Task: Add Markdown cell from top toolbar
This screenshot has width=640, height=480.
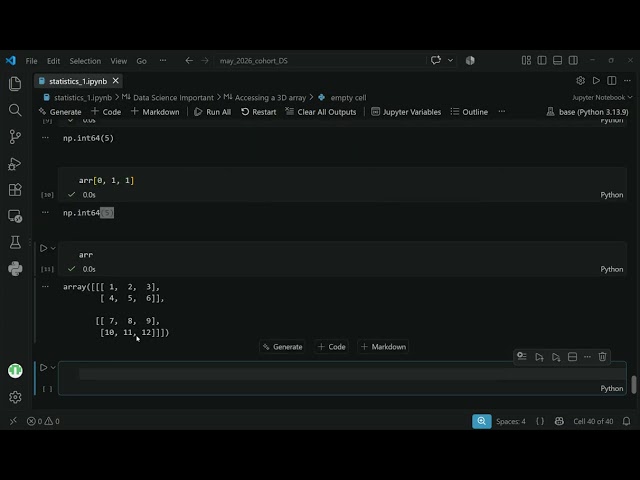Action: pyautogui.click(x=155, y=112)
